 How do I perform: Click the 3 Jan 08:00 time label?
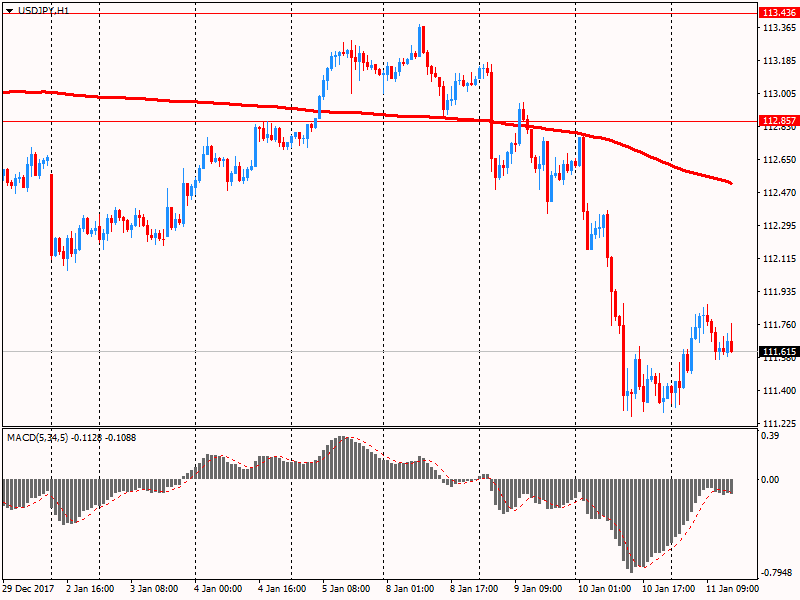tap(154, 588)
